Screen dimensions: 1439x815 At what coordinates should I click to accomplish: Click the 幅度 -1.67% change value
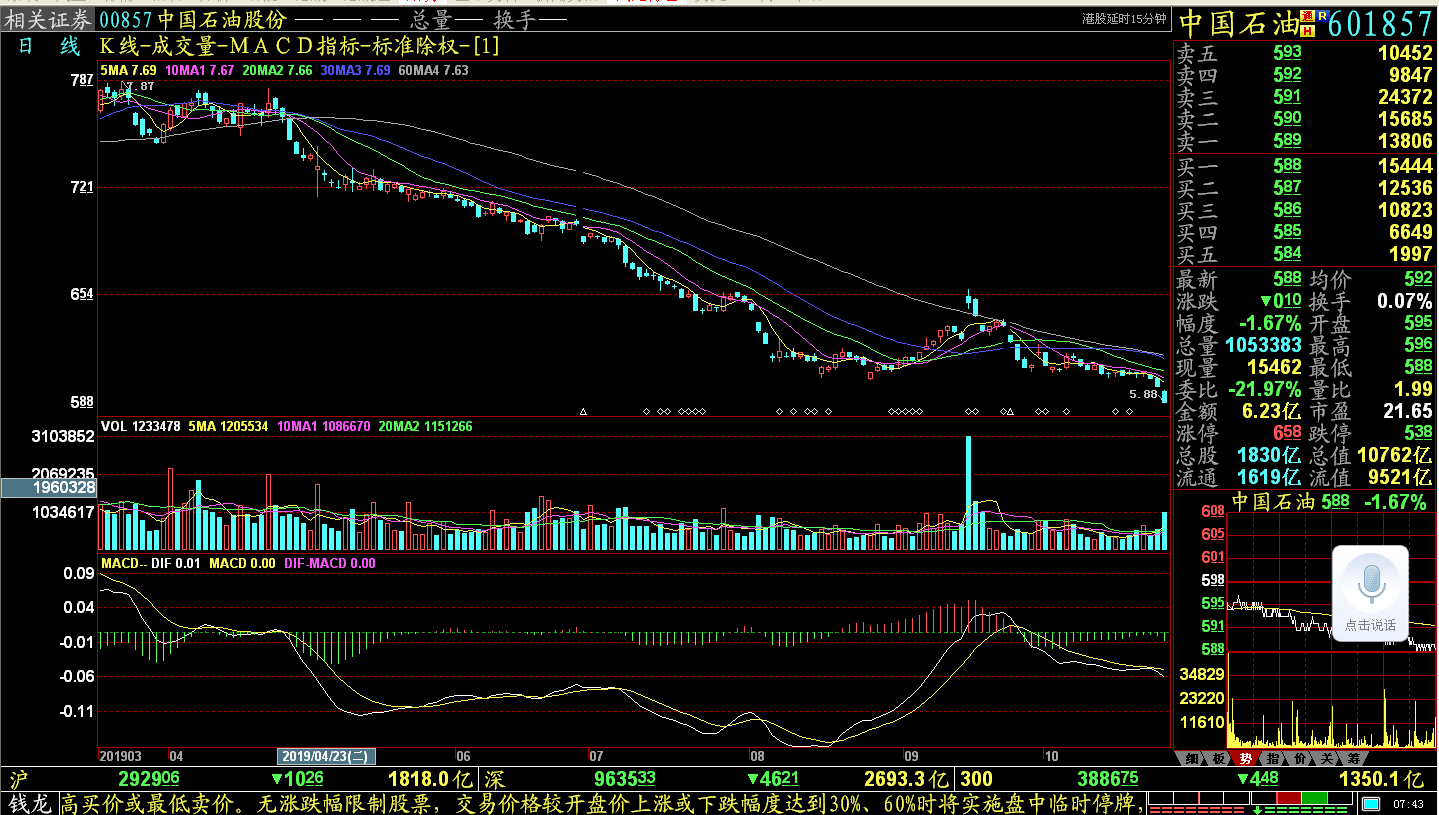tap(1270, 323)
